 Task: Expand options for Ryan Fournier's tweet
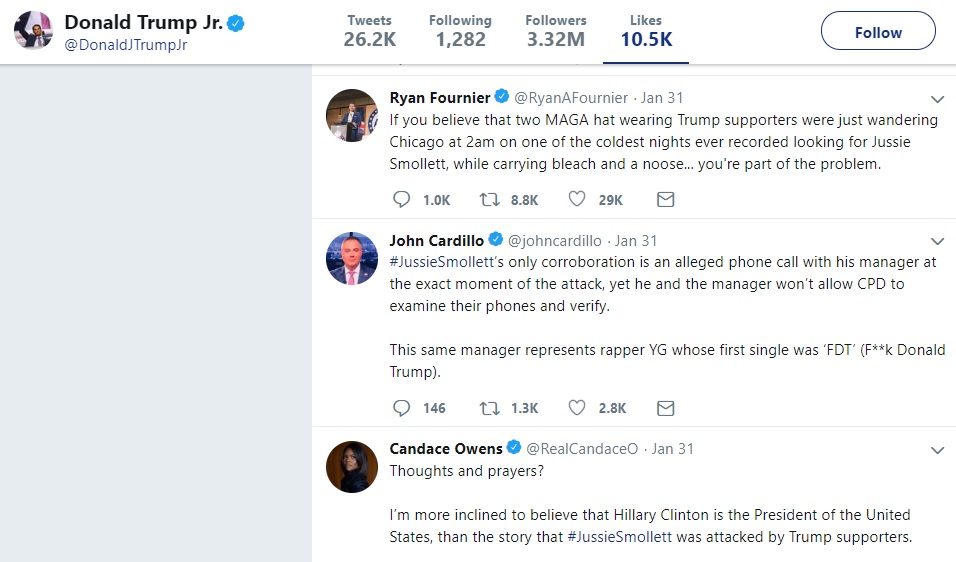(937, 99)
